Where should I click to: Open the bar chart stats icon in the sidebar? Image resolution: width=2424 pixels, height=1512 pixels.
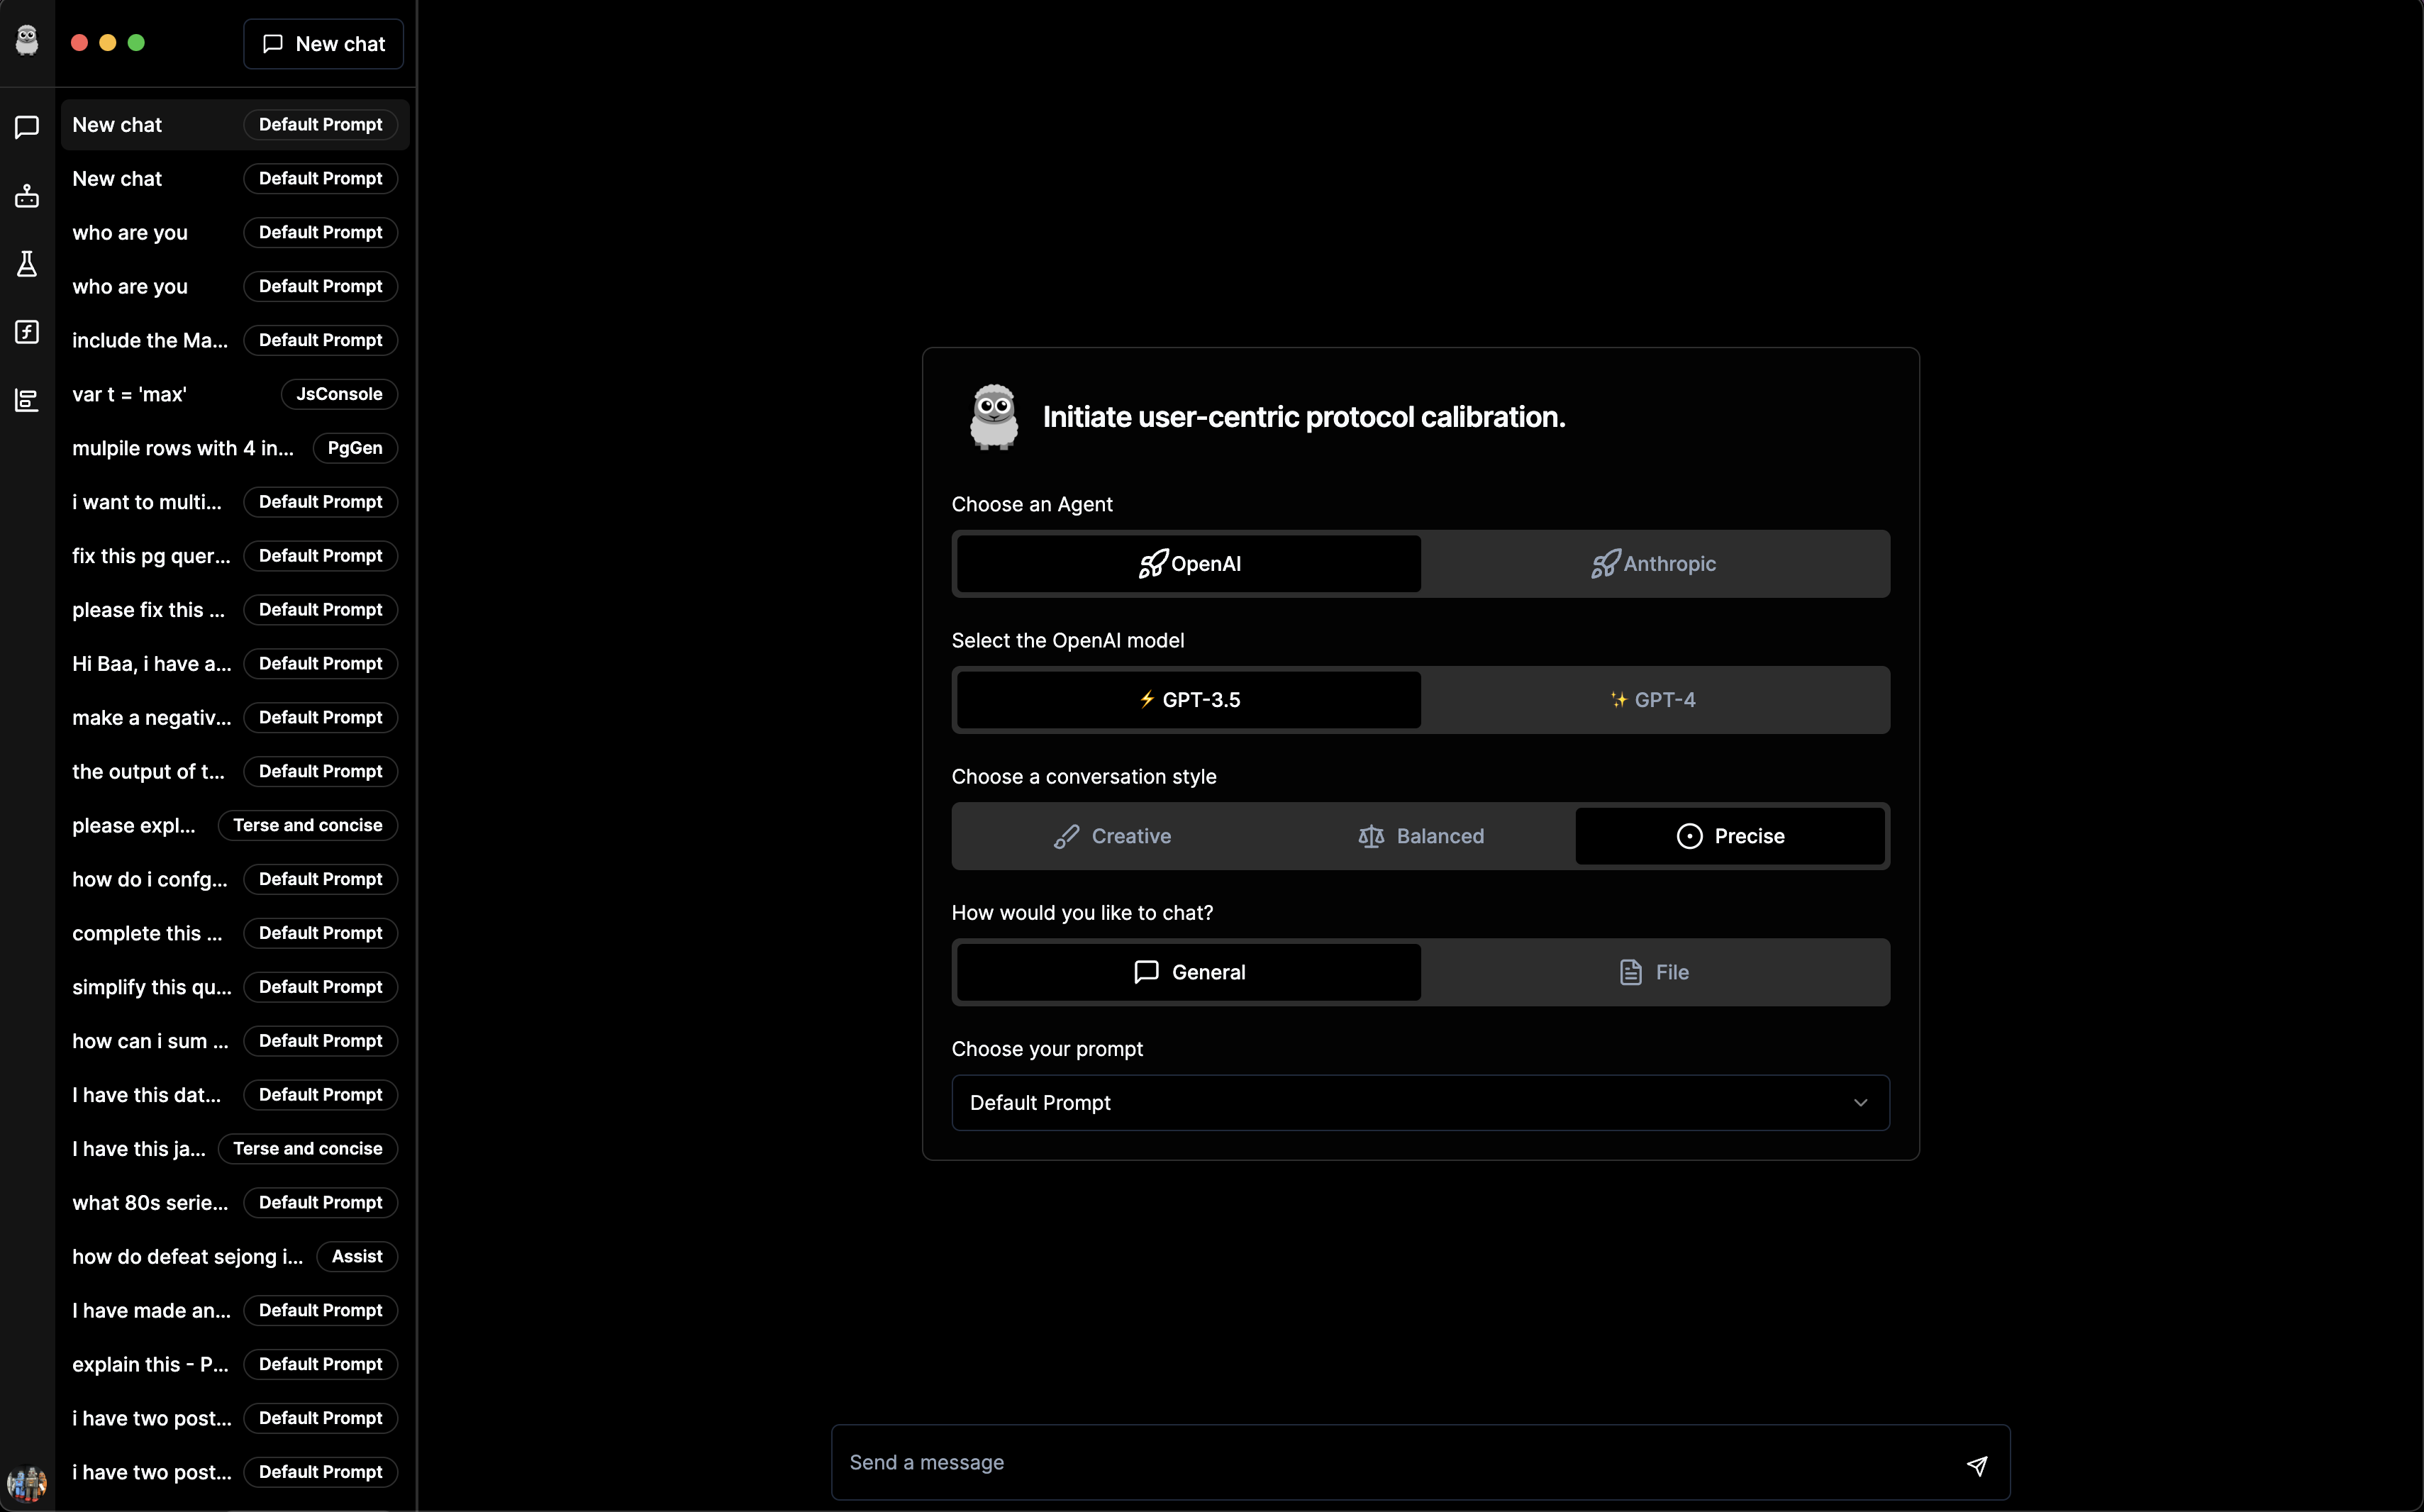pyautogui.click(x=27, y=400)
